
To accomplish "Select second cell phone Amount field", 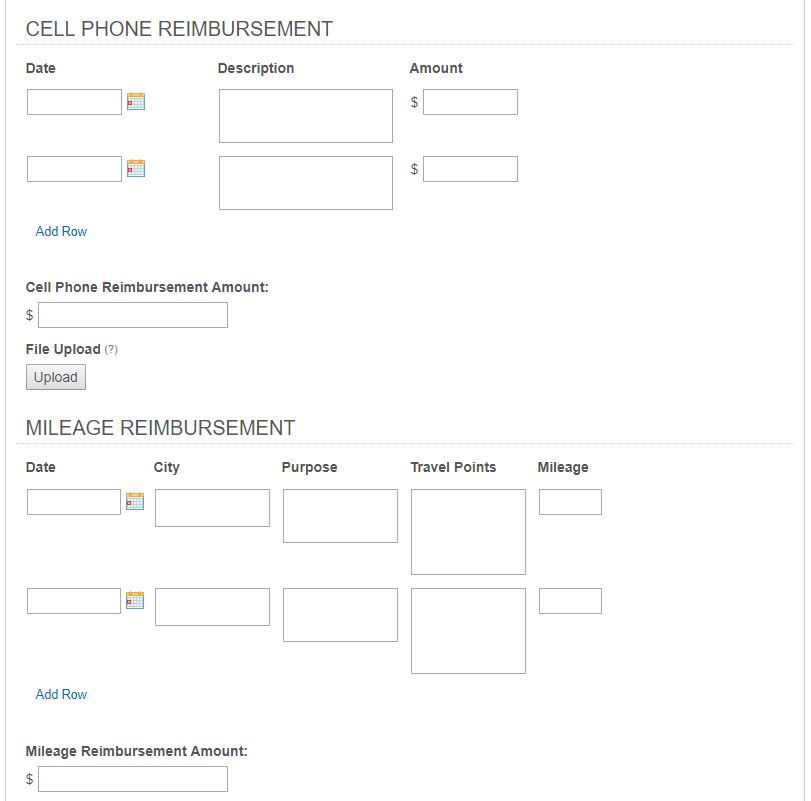I will 470,169.
